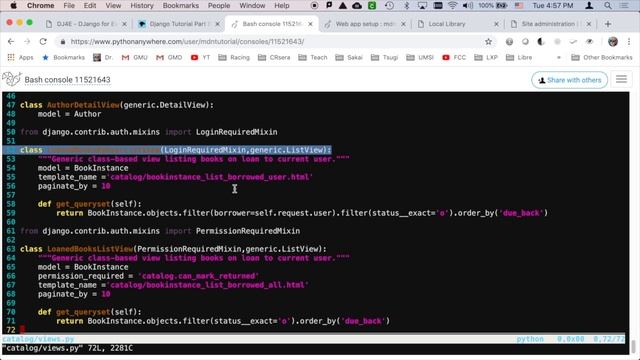Viewport: 640px width, 360px height.
Task: Open the FCC YouTube bookmark
Action: point(454,58)
